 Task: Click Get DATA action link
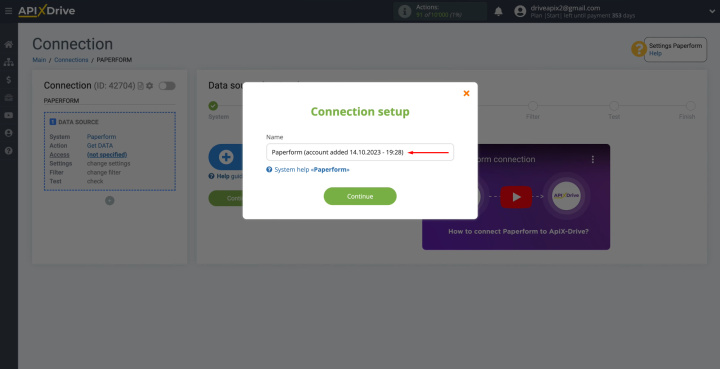tap(100, 145)
